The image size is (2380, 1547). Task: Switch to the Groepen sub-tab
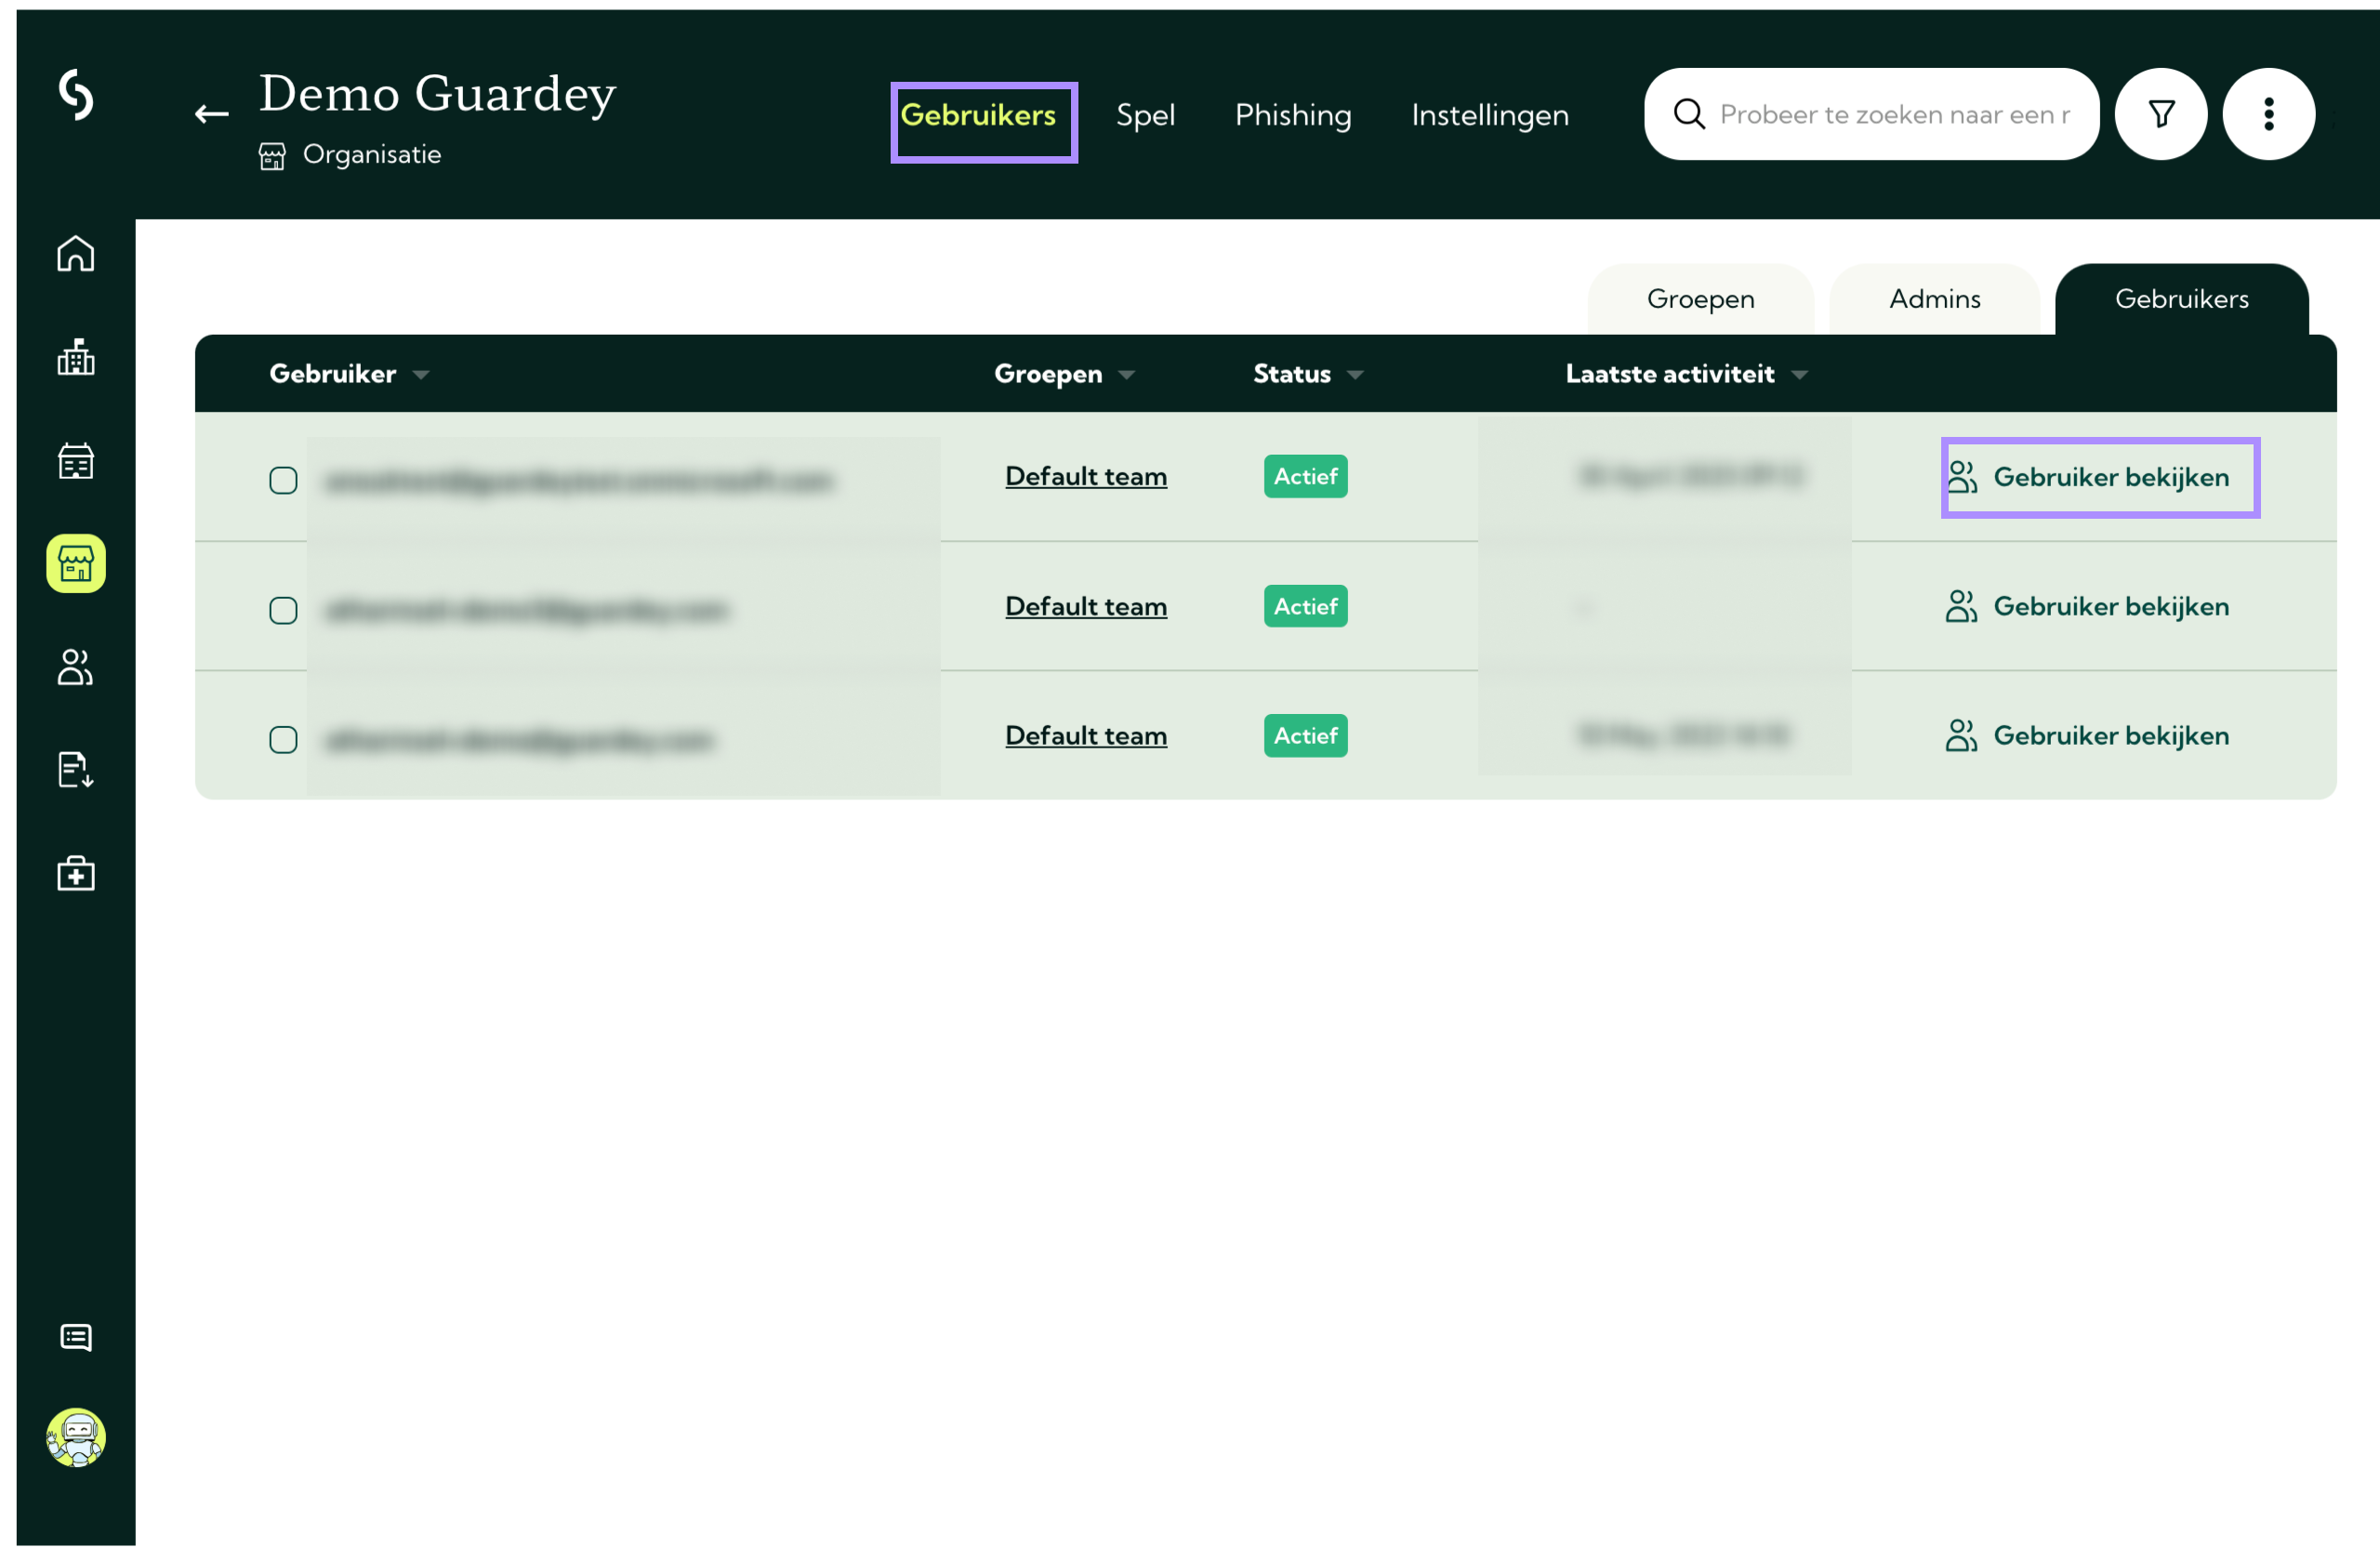[1700, 299]
